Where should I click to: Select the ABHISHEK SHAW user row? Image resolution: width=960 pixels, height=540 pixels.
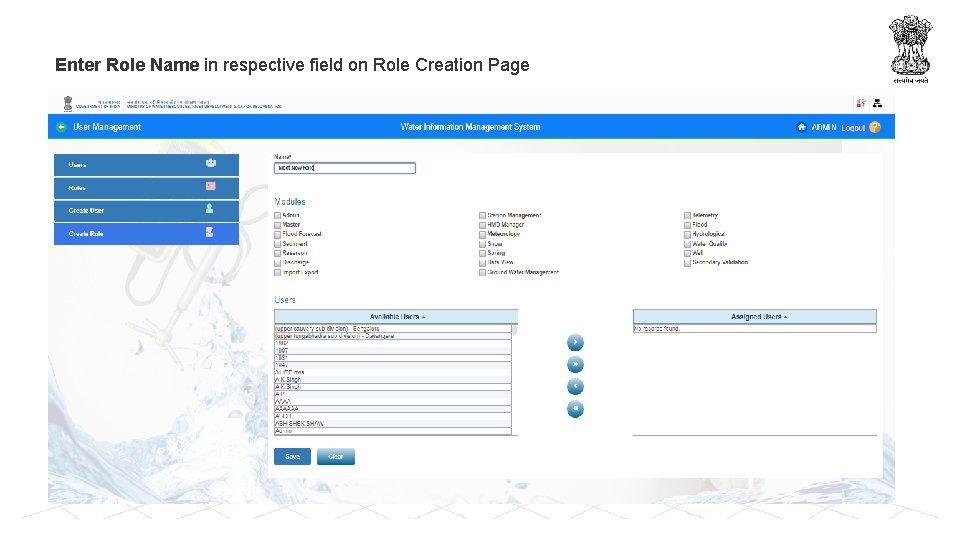coord(392,424)
